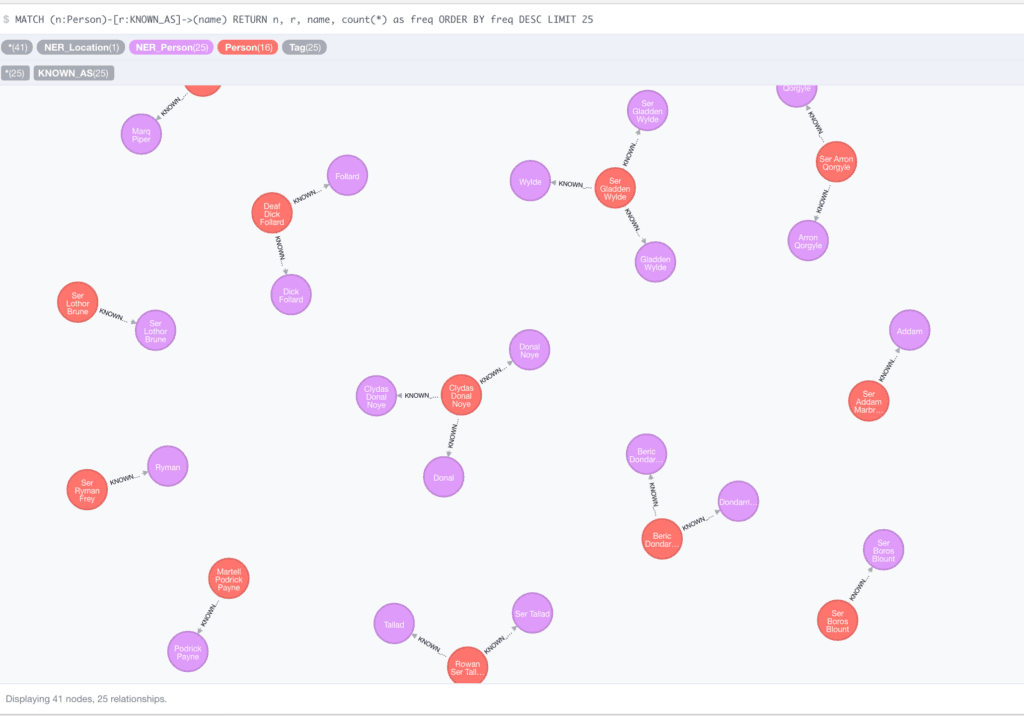Click the Tag(25) label pill
1024x716 pixels.
click(304, 47)
